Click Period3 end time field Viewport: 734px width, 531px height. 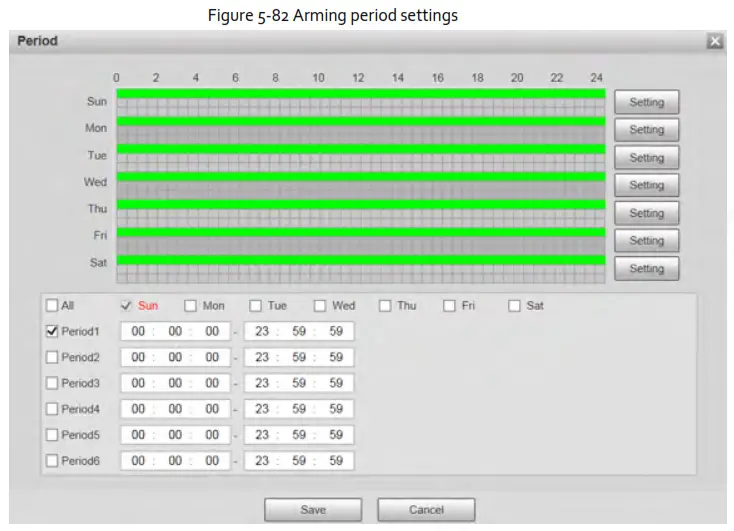pyautogui.click(x=299, y=383)
